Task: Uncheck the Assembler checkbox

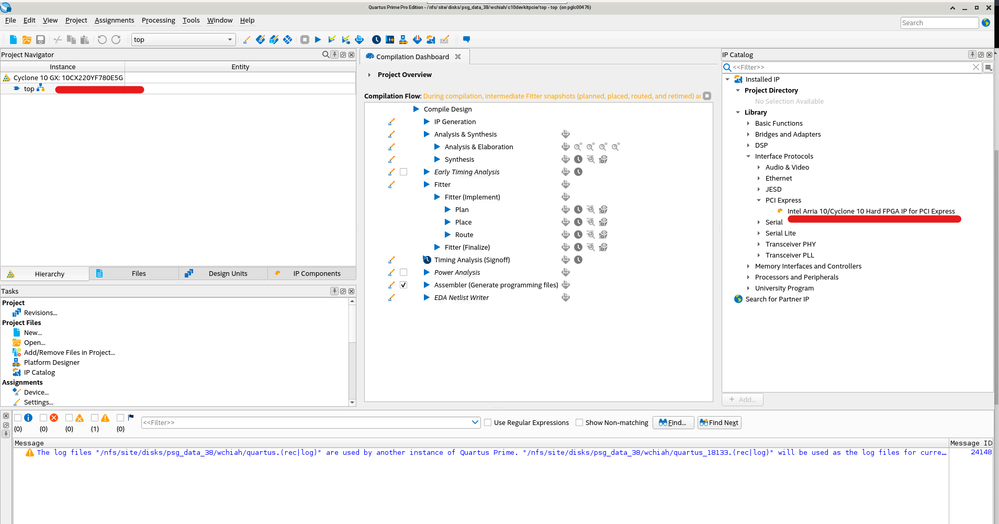Action: pyautogui.click(x=404, y=285)
